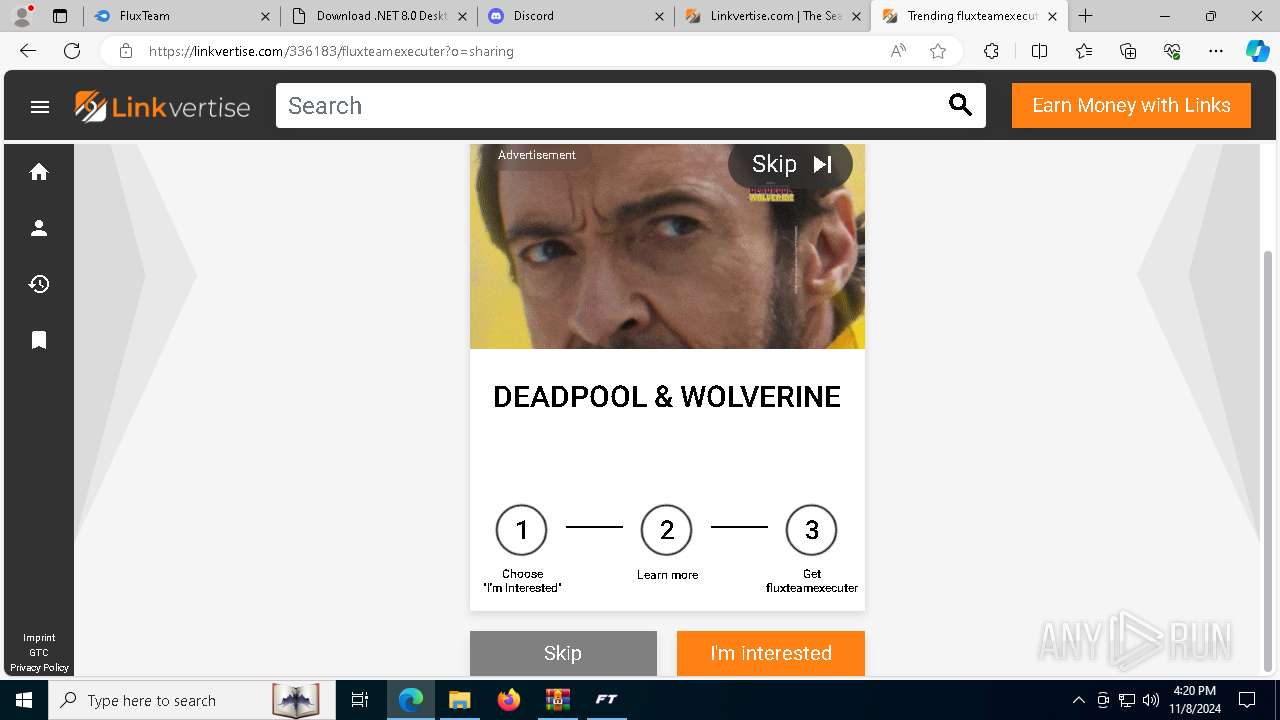Open the Windows Start menu
Image resolution: width=1280 pixels, height=720 pixels.
coord(24,700)
